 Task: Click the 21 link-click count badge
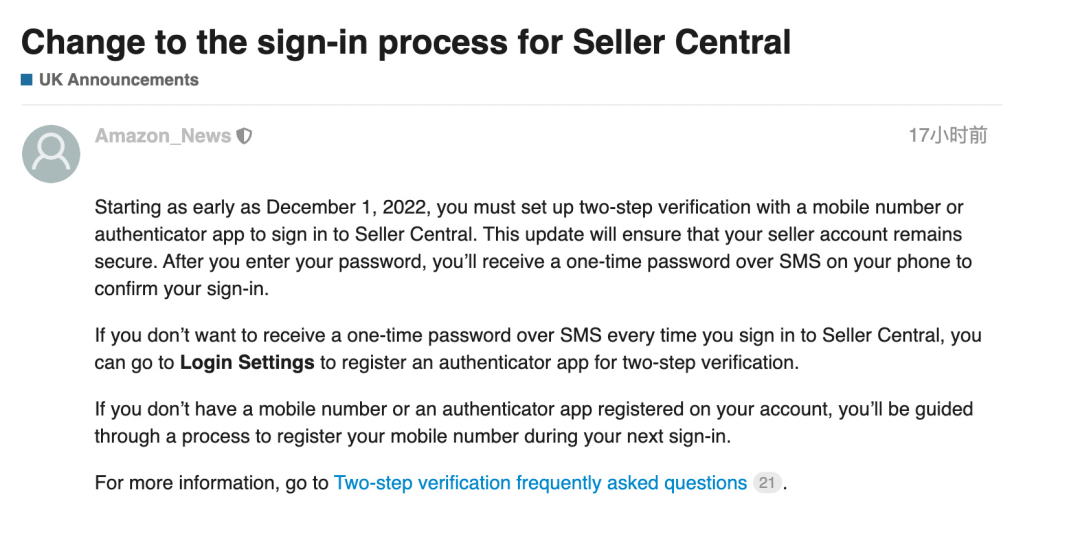(x=767, y=483)
